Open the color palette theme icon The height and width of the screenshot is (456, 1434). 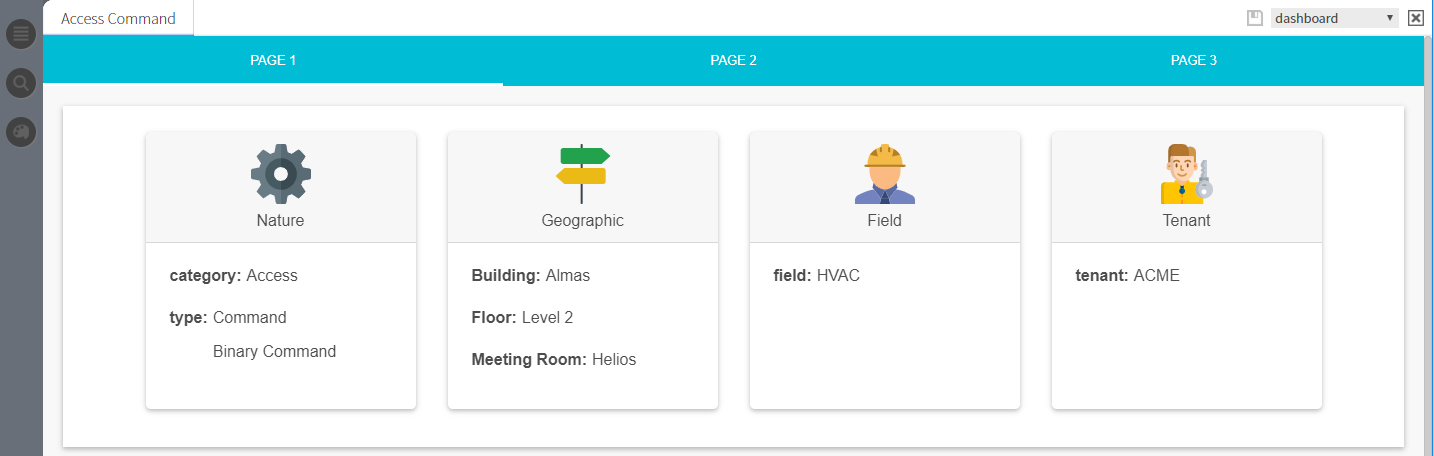tap(21, 131)
